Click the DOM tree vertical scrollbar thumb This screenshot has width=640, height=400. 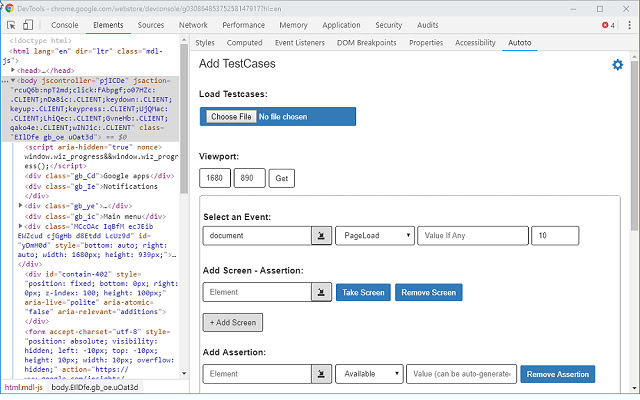point(184,119)
